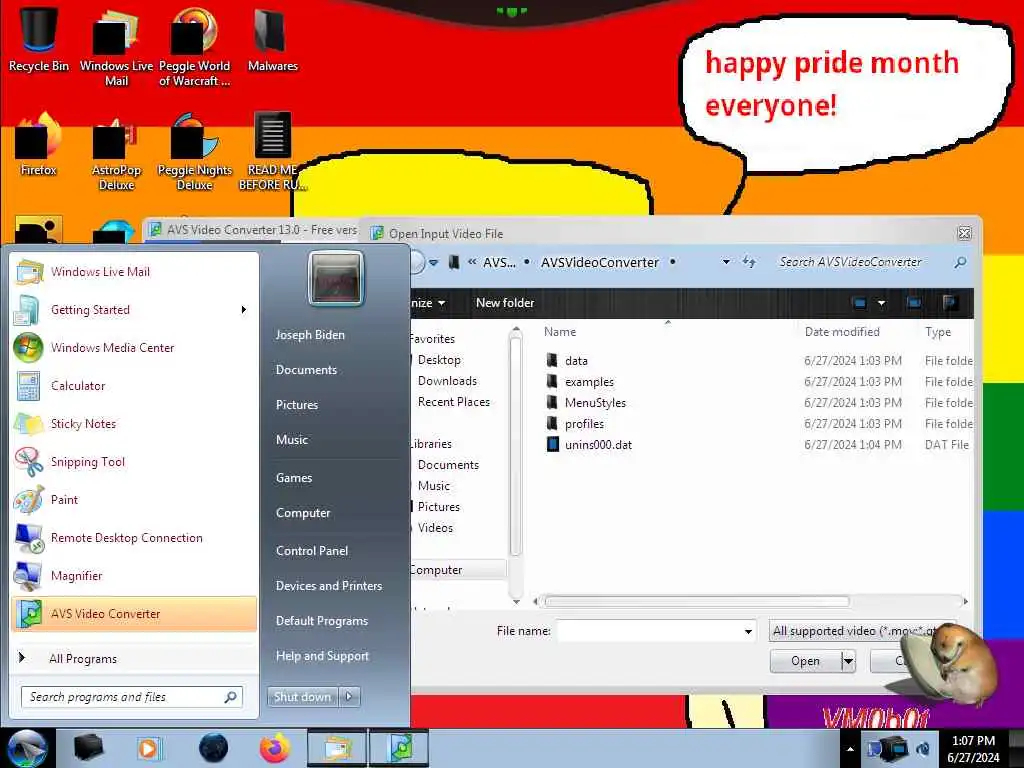Open the Shut down options arrow
Screen dimensions: 1024x768
(x=349, y=697)
